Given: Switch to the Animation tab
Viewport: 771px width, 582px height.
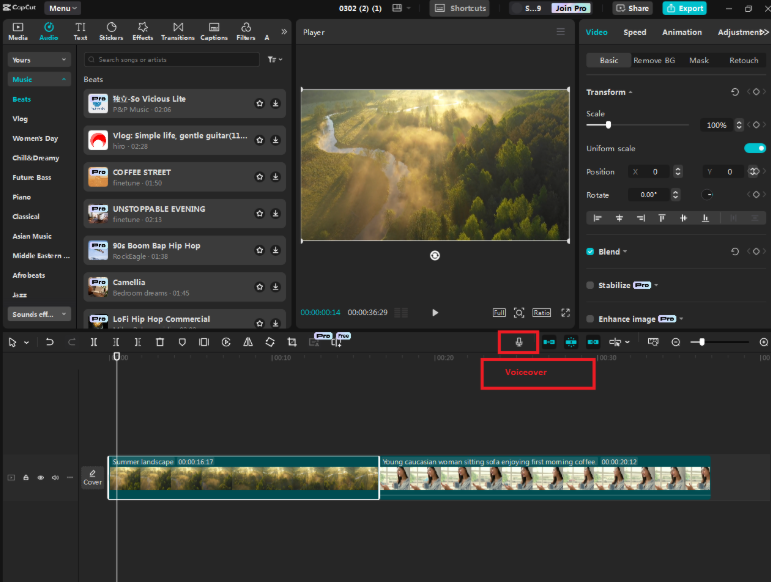Looking at the screenshot, I should coord(682,32).
